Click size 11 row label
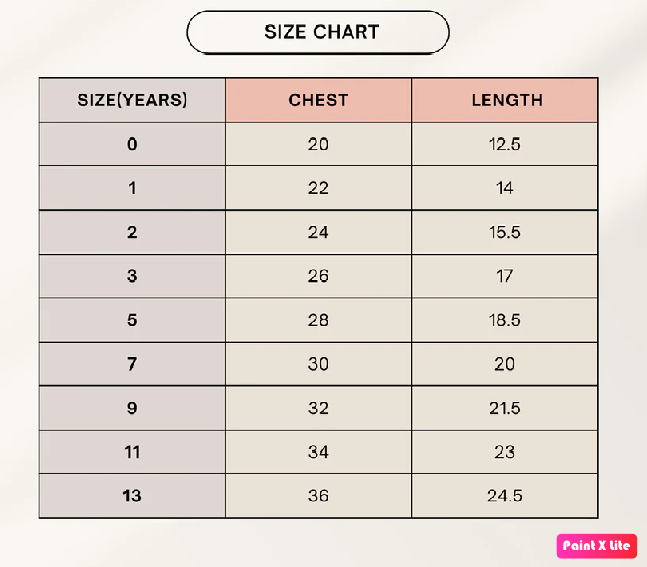 132,452
